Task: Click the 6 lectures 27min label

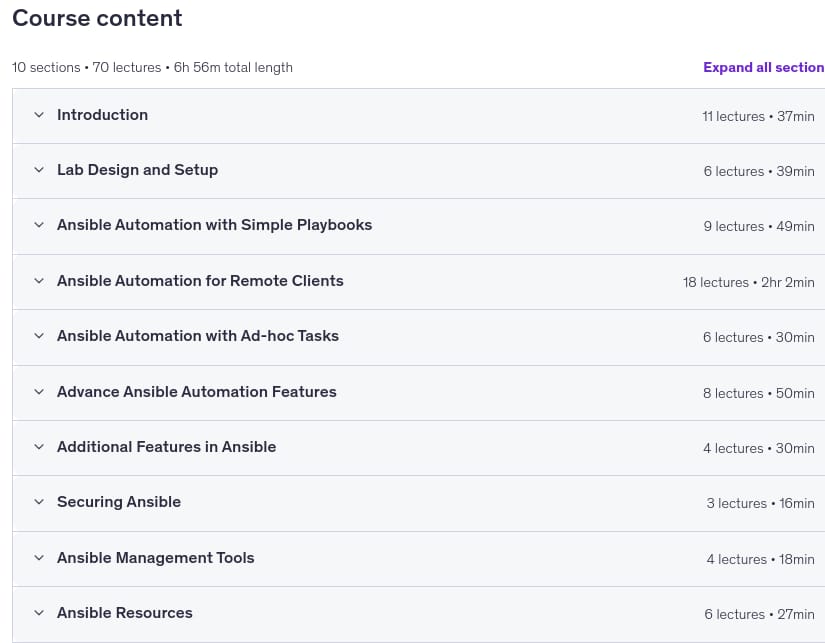Action: (759, 615)
